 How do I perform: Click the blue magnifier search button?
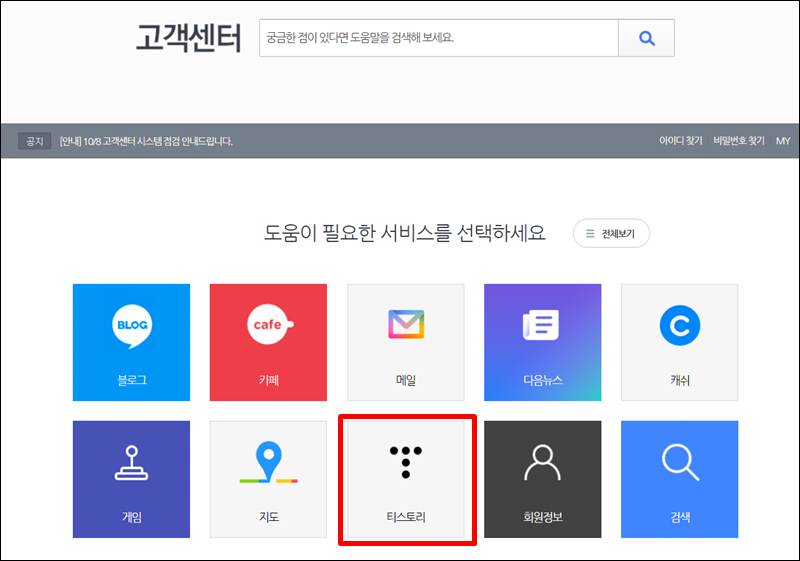click(x=646, y=38)
